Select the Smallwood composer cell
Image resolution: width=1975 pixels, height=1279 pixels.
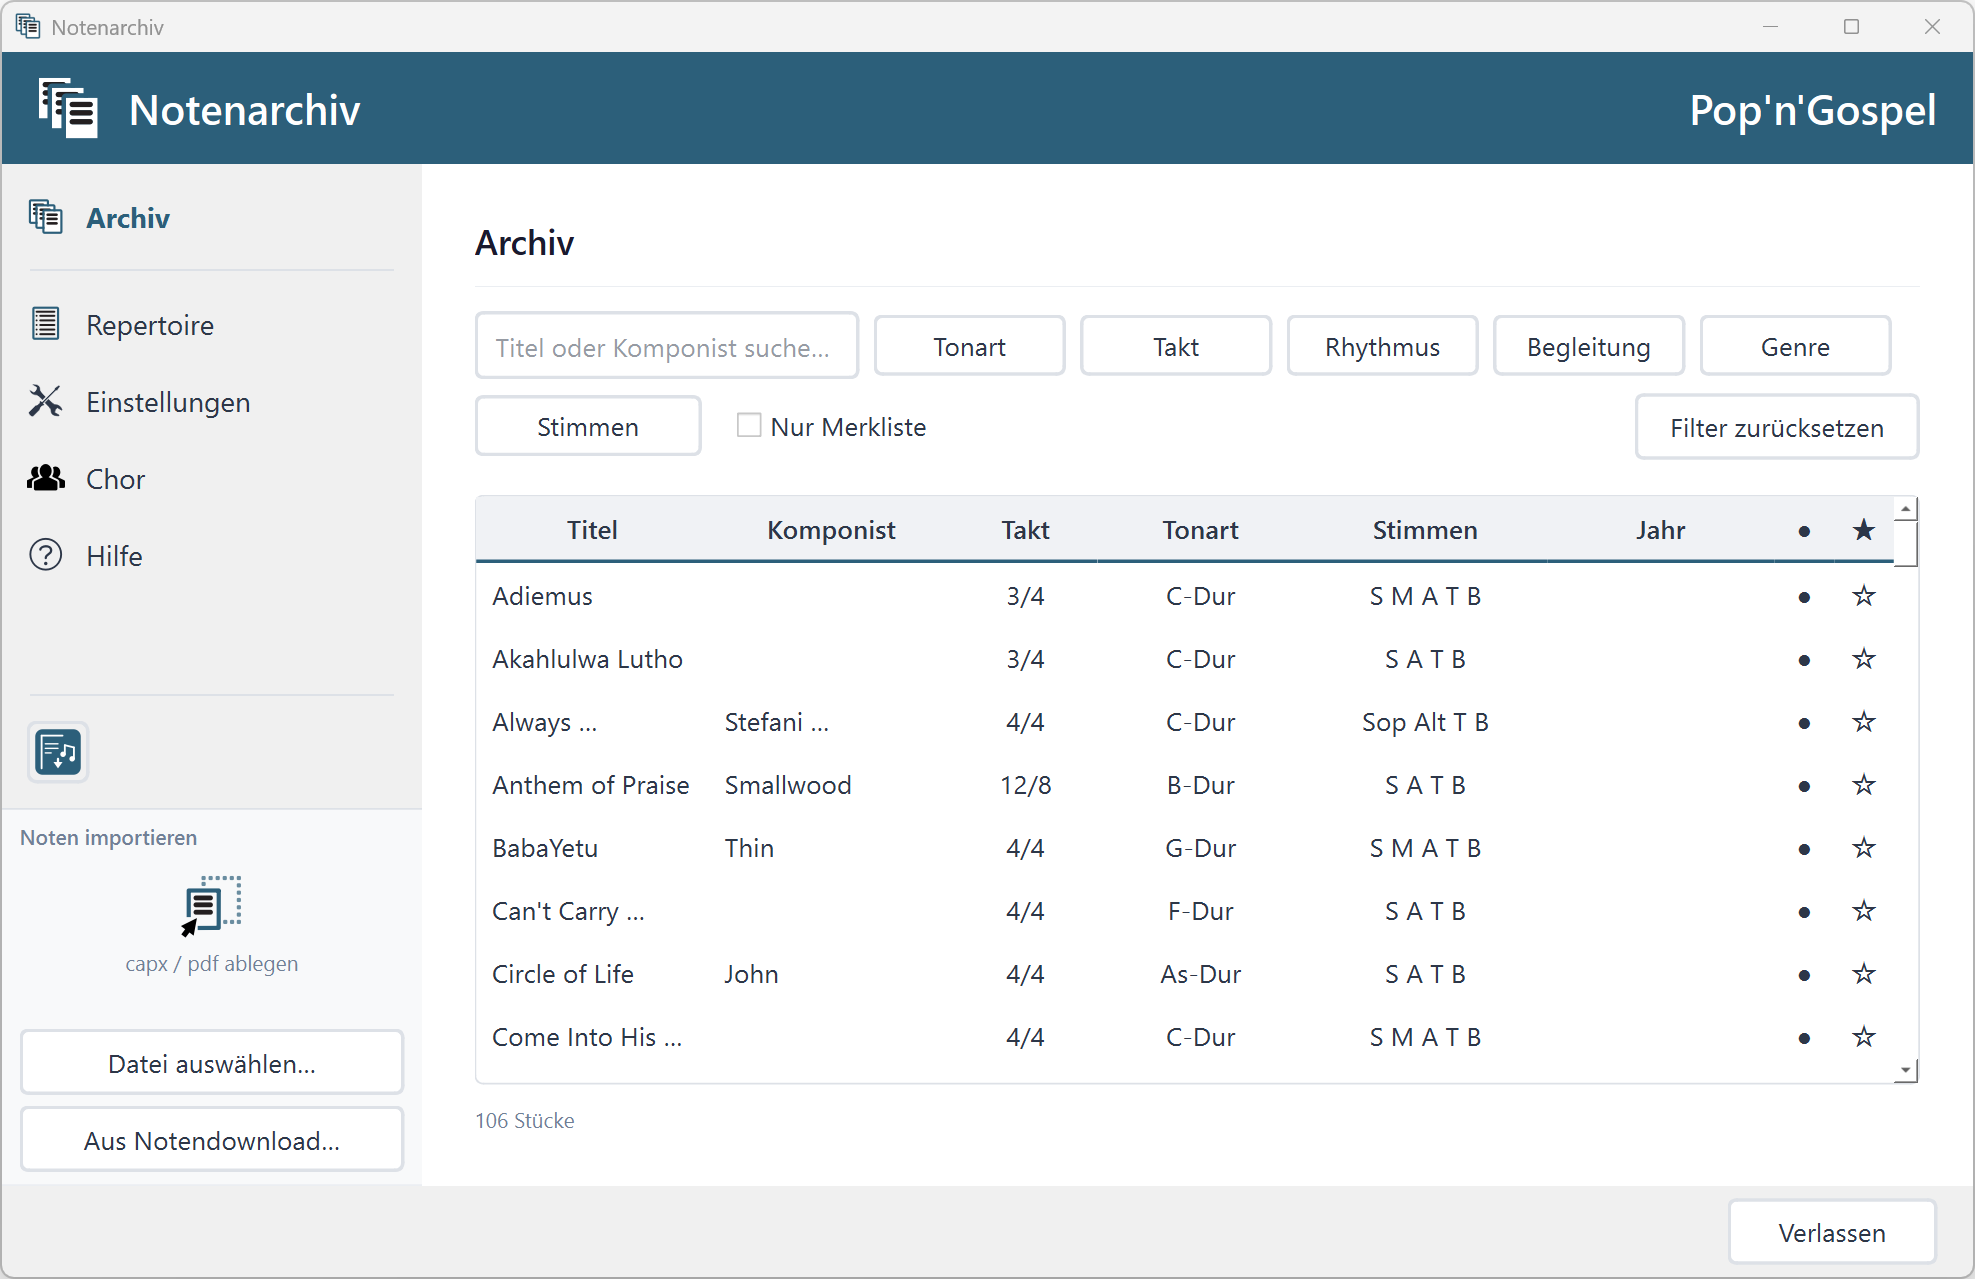(x=788, y=785)
